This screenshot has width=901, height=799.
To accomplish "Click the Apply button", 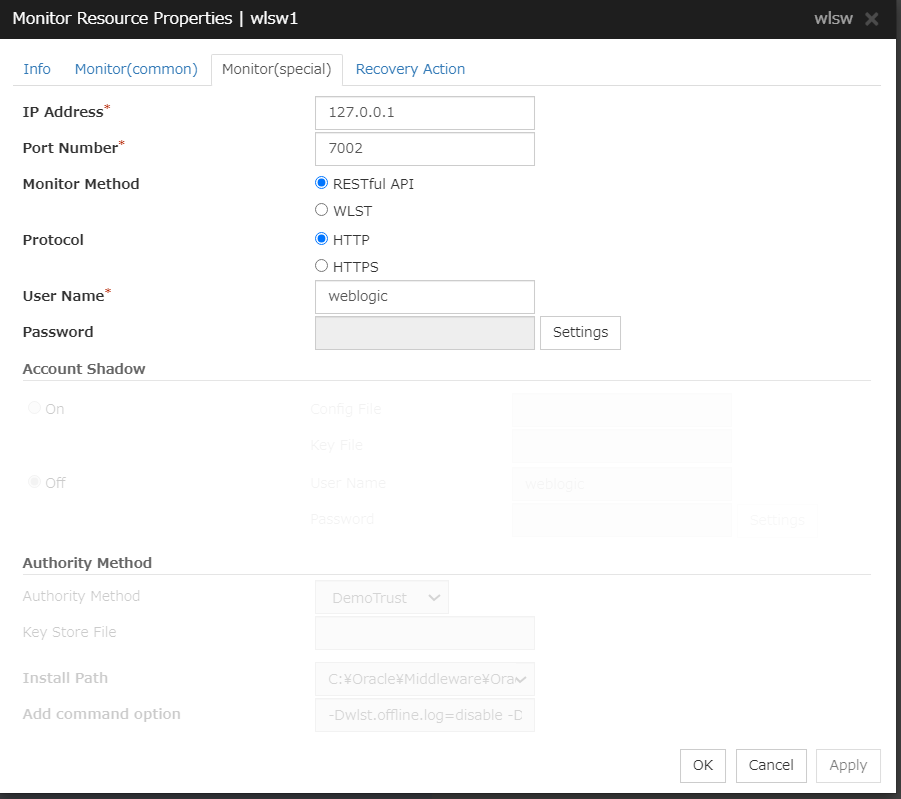I will tap(848, 765).
